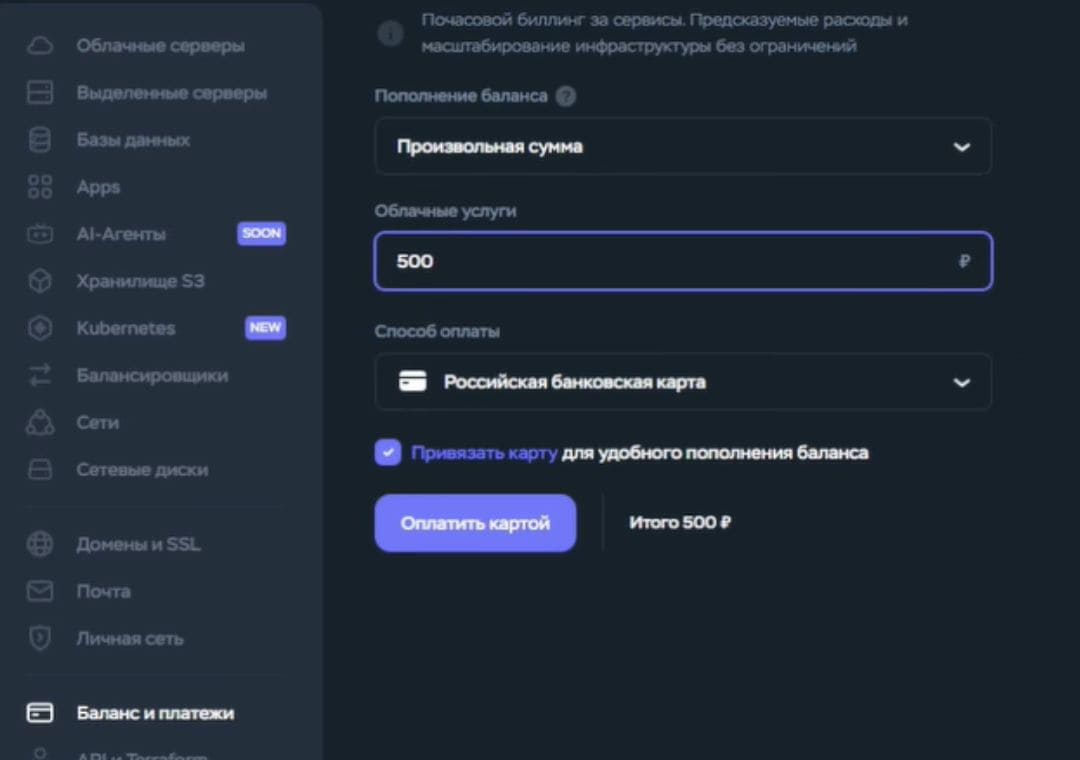Screen dimensions: 1080x760
Task: Go to Почта in the sidebar
Action: coord(103,591)
